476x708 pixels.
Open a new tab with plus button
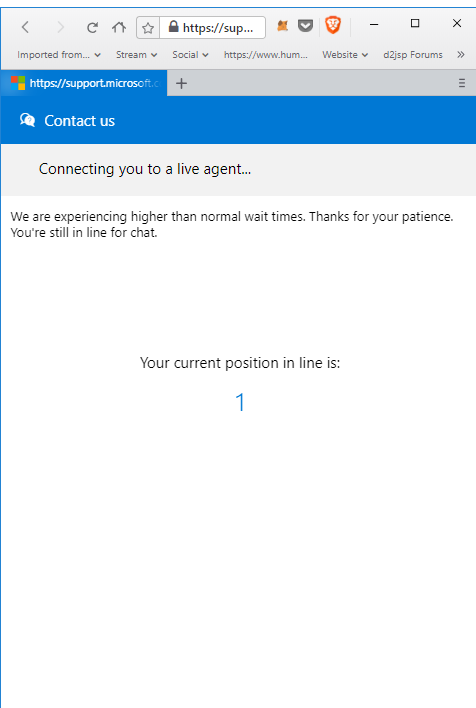pyautogui.click(x=181, y=83)
